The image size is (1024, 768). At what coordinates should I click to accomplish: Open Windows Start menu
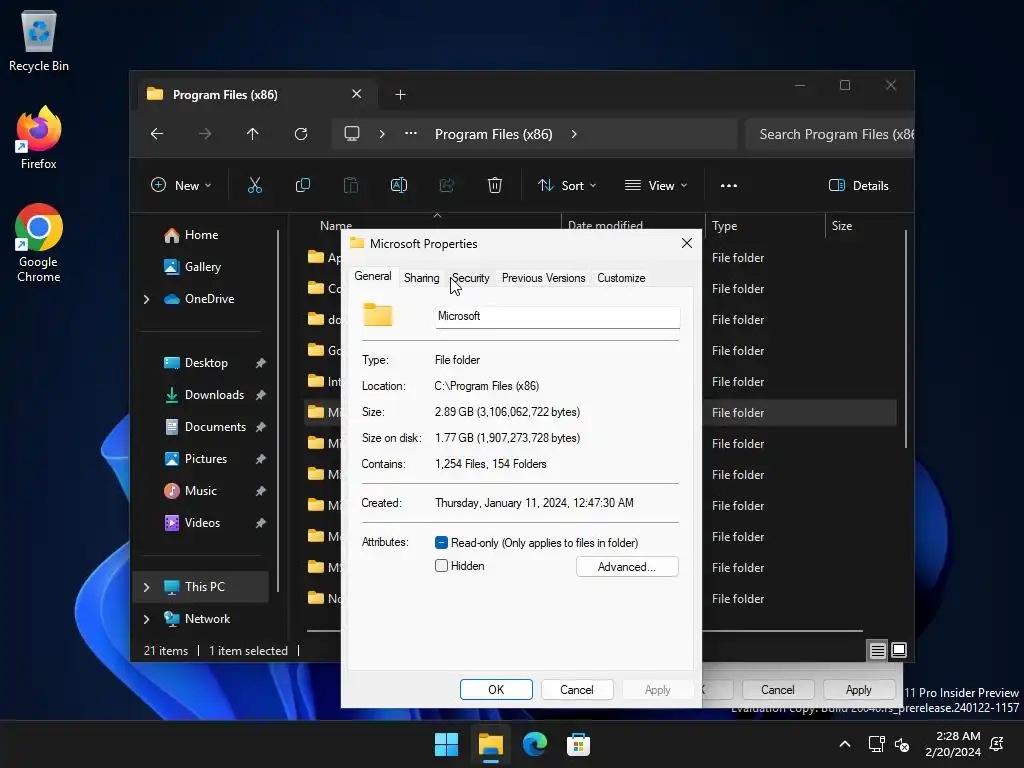pos(447,744)
